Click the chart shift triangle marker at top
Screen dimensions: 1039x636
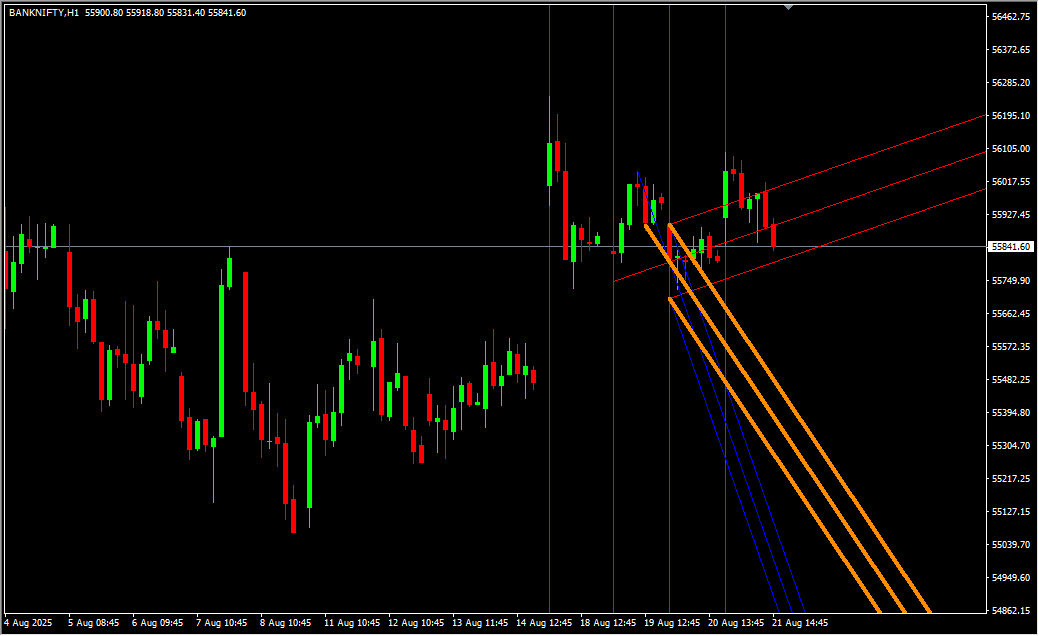(789, 7)
